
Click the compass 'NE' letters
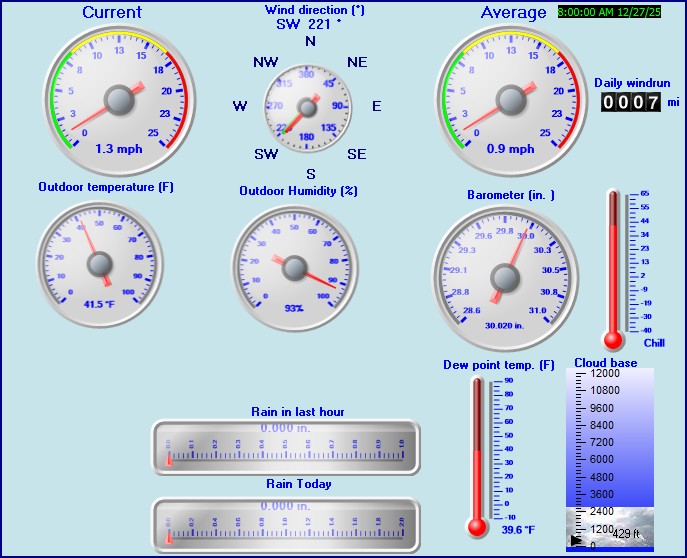(357, 62)
